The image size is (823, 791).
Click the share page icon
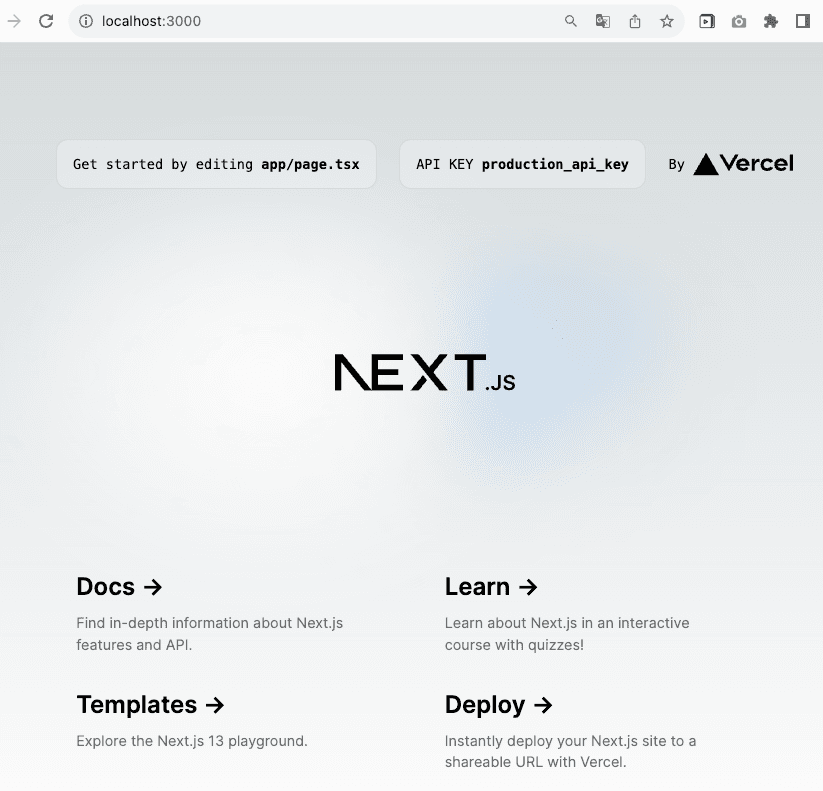coord(635,21)
